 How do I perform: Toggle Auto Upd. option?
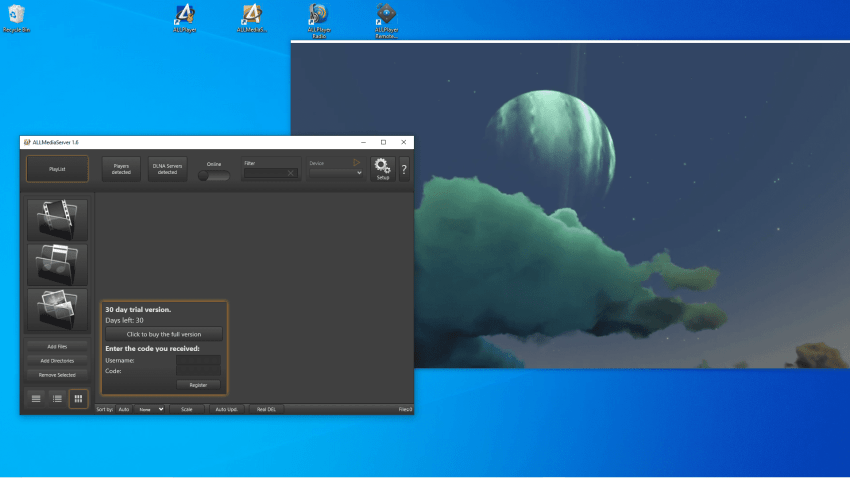click(227, 410)
